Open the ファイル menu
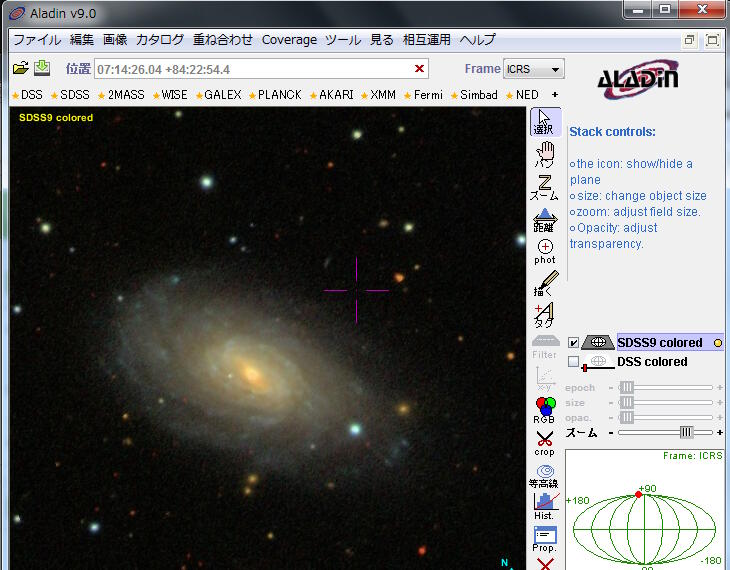This screenshot has height=570, width=730. click(37, 40)
